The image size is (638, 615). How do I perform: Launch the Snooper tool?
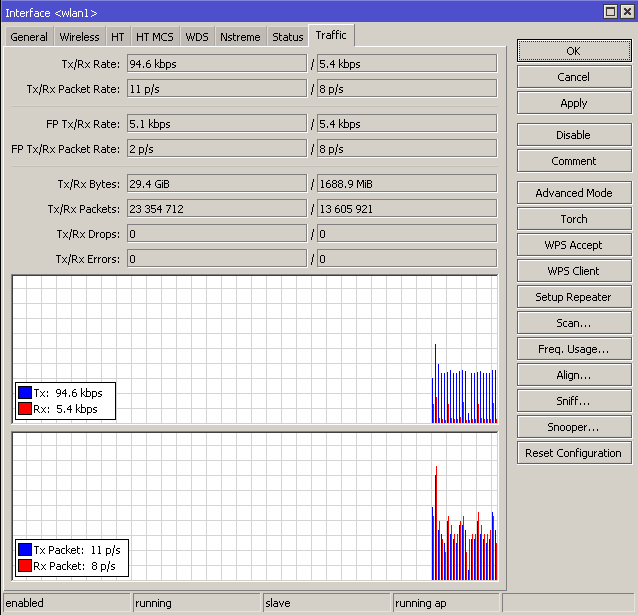(x=573, y=427)
